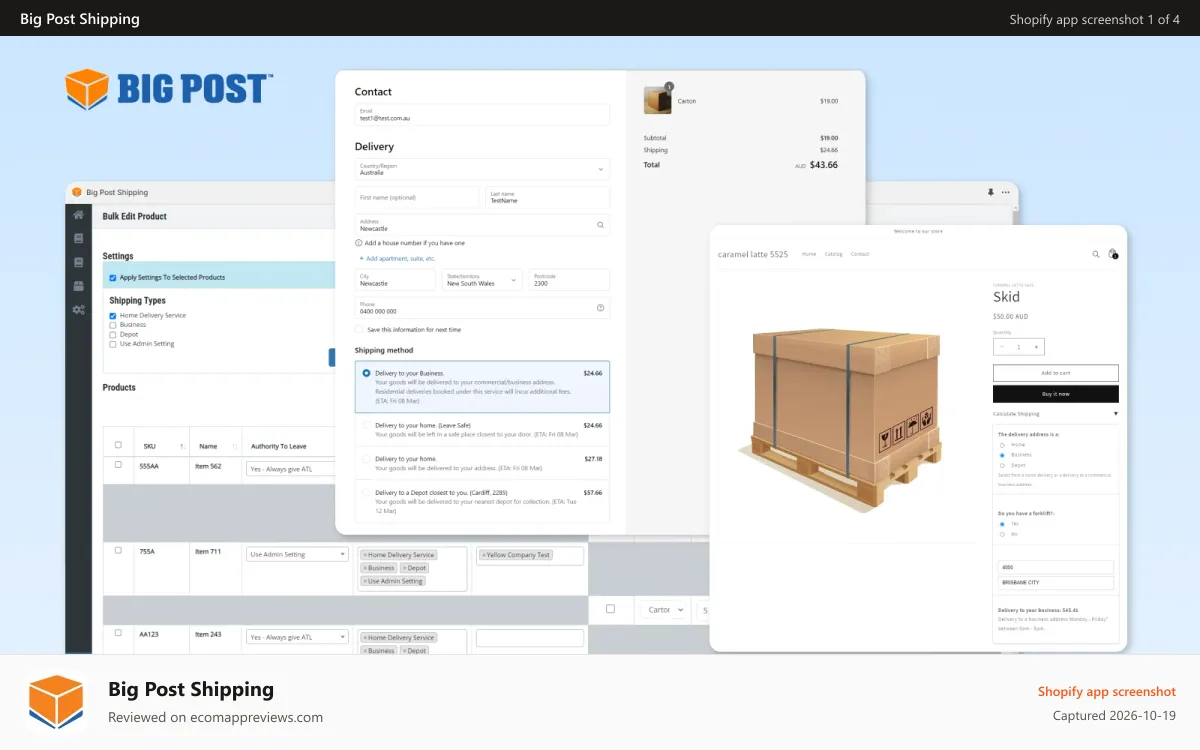Click the pin icon in the Big Post Shipping window
The image size is (1200, 750).
(991, 192)
